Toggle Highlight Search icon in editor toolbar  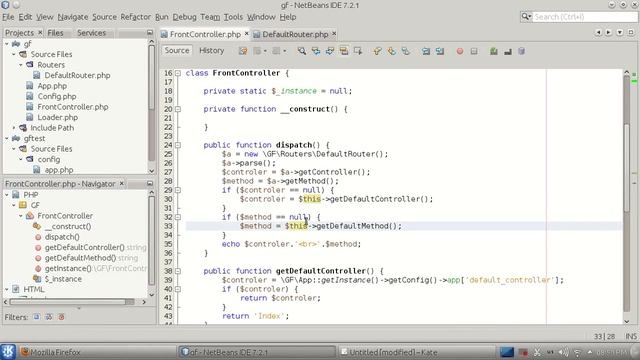point(344,51)
